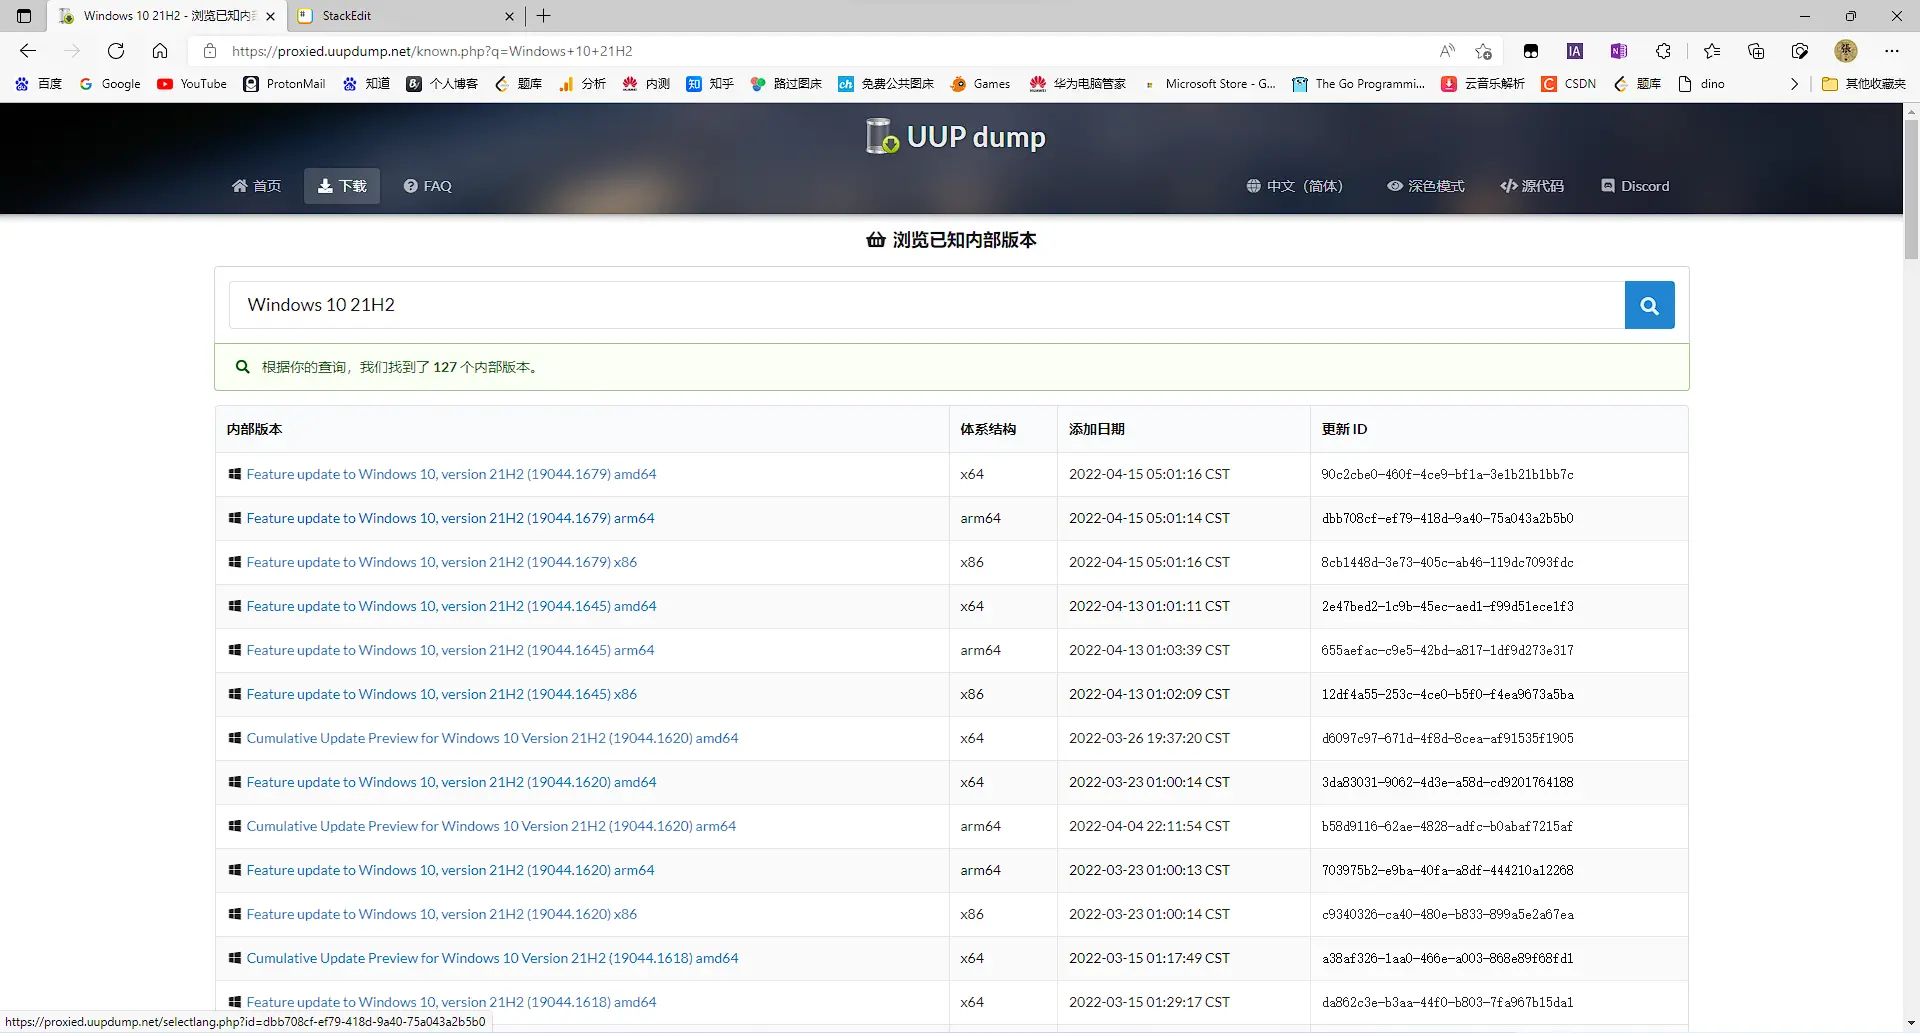View site information lock icon
1920x1033 pixels.
pos(210,51)
